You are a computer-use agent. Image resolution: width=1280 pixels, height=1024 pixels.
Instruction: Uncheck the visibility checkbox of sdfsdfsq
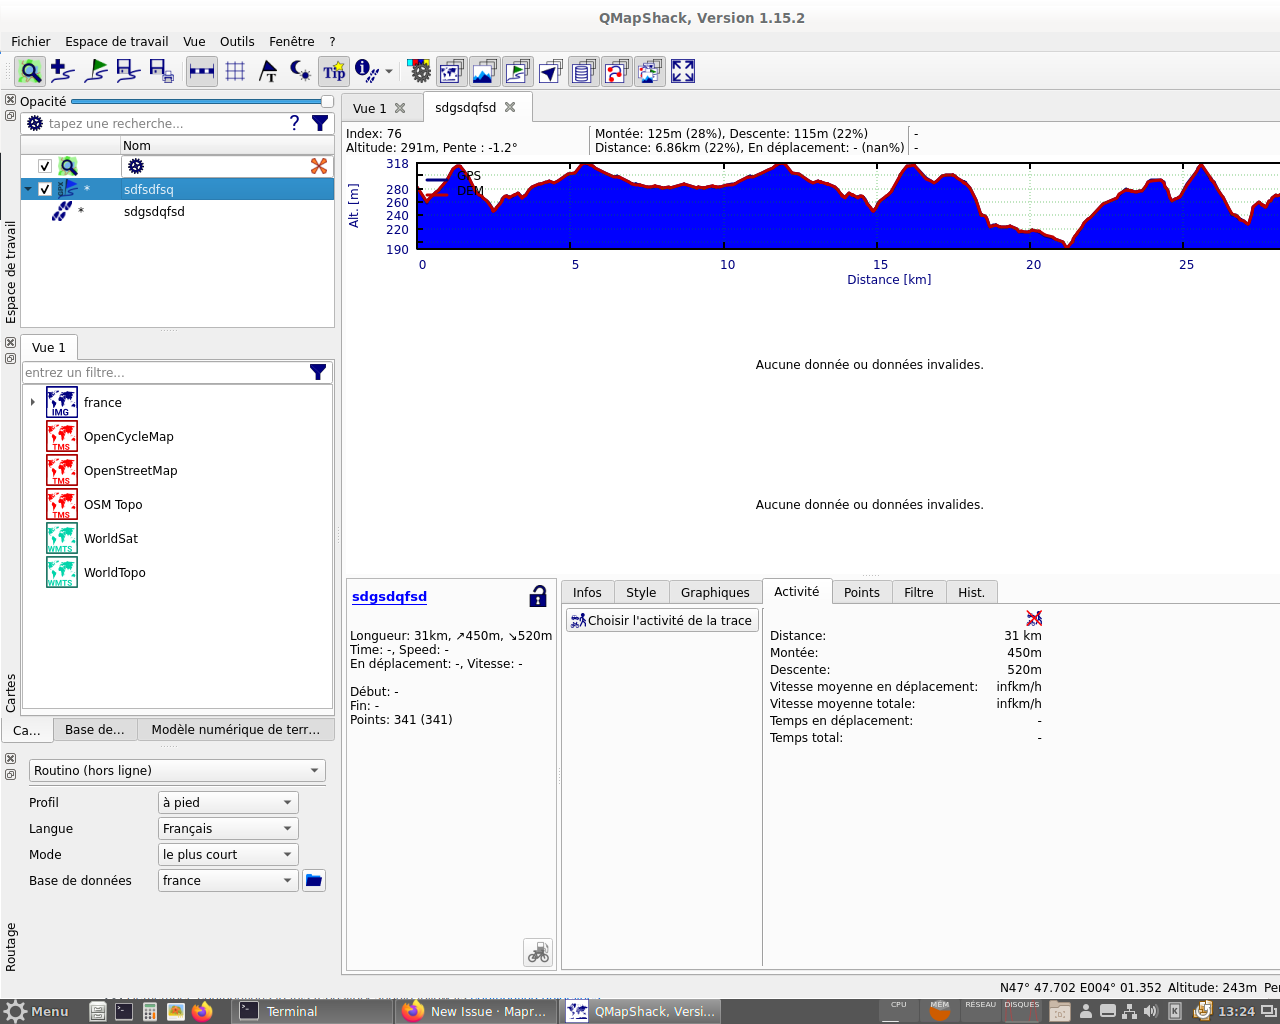45,188
